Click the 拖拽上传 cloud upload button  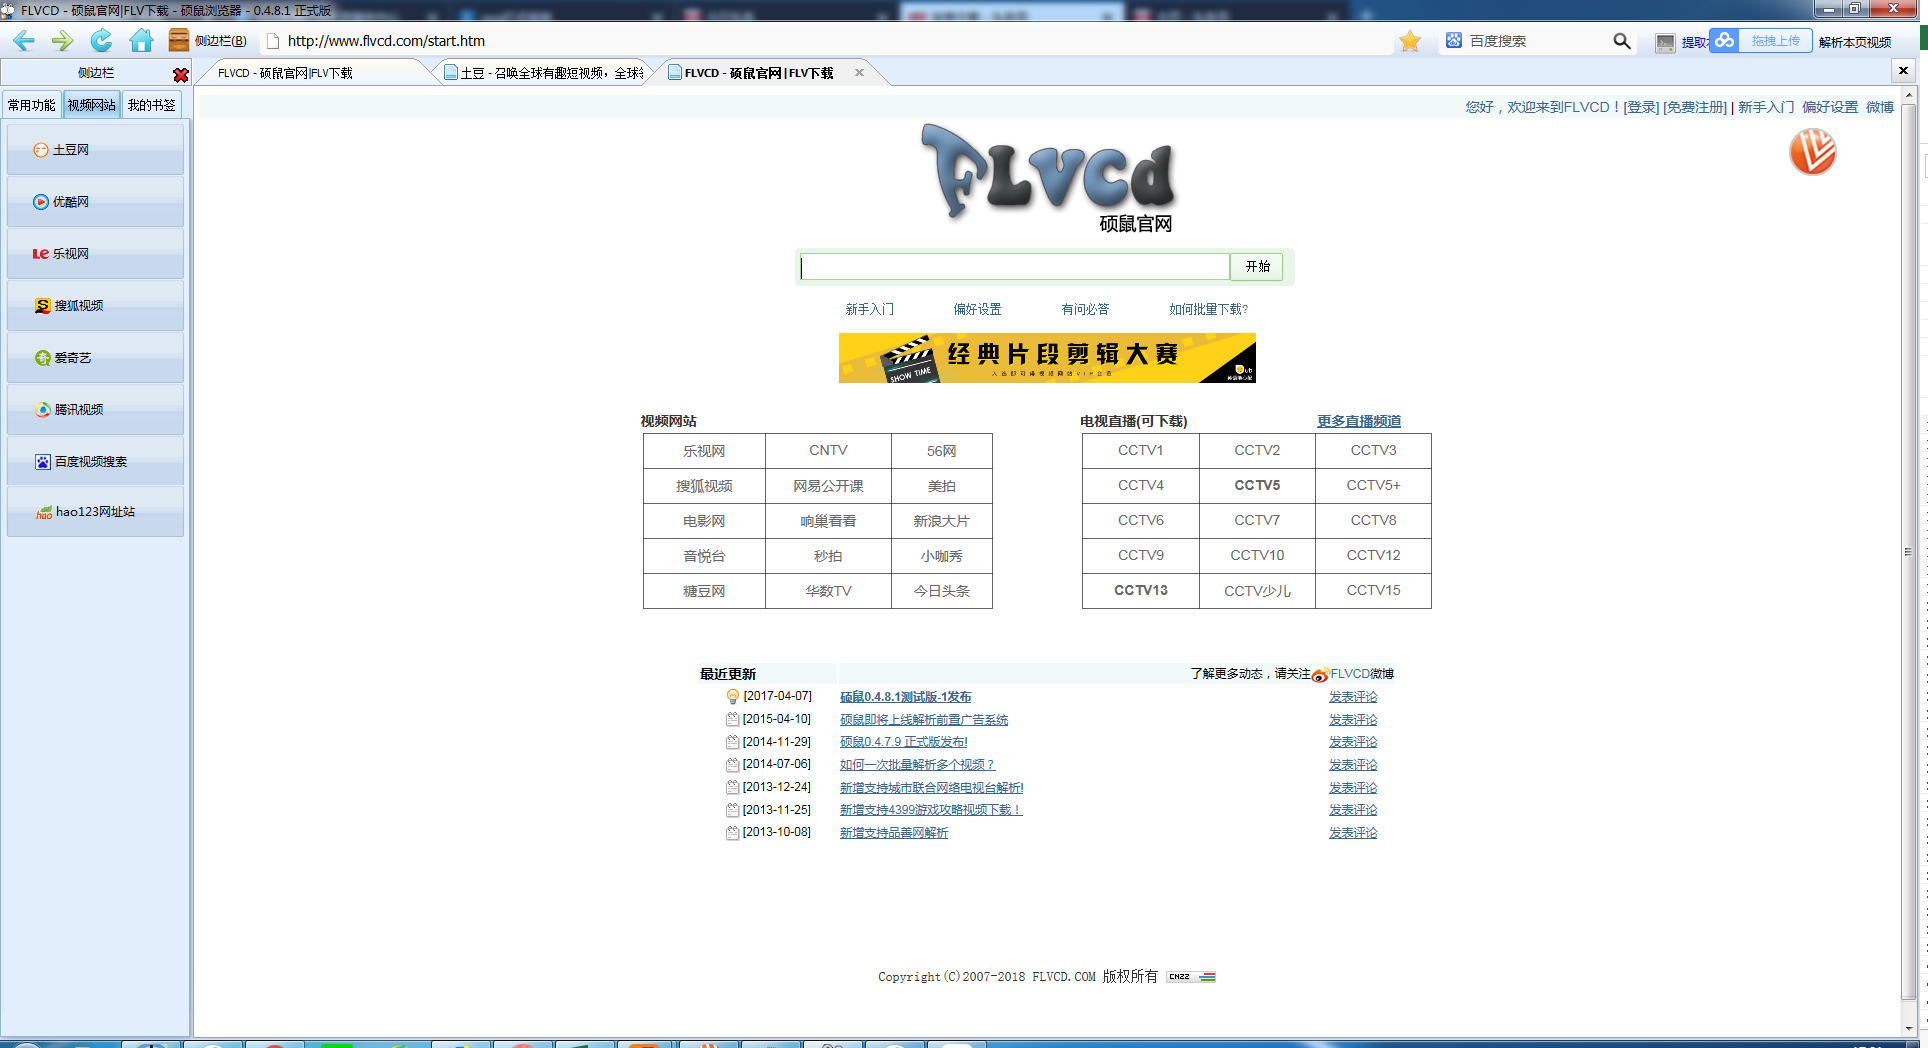[x=1760, y=41]
